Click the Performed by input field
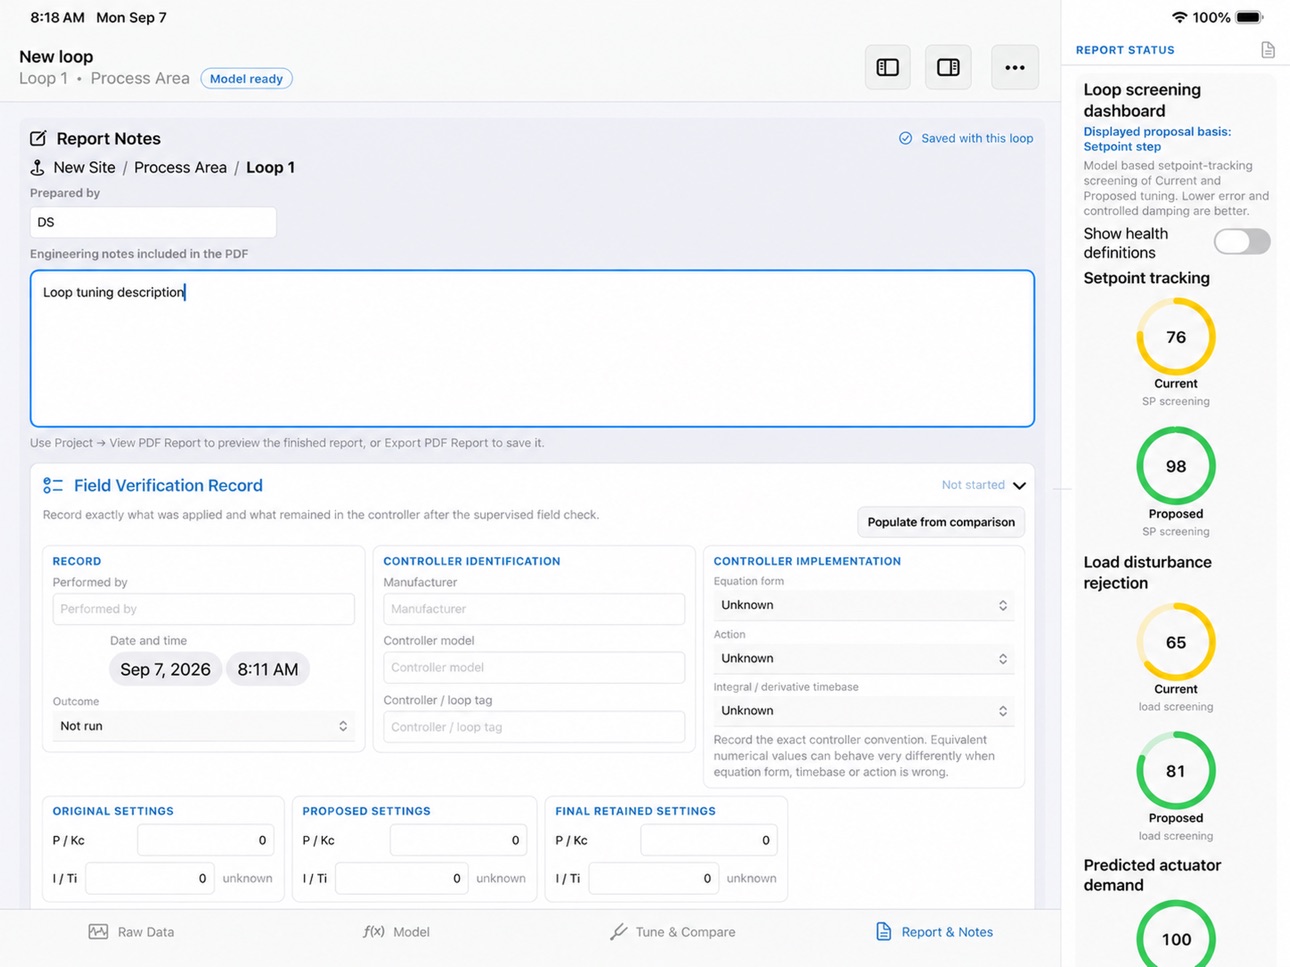1290x967 pixels. click(203, 609)
